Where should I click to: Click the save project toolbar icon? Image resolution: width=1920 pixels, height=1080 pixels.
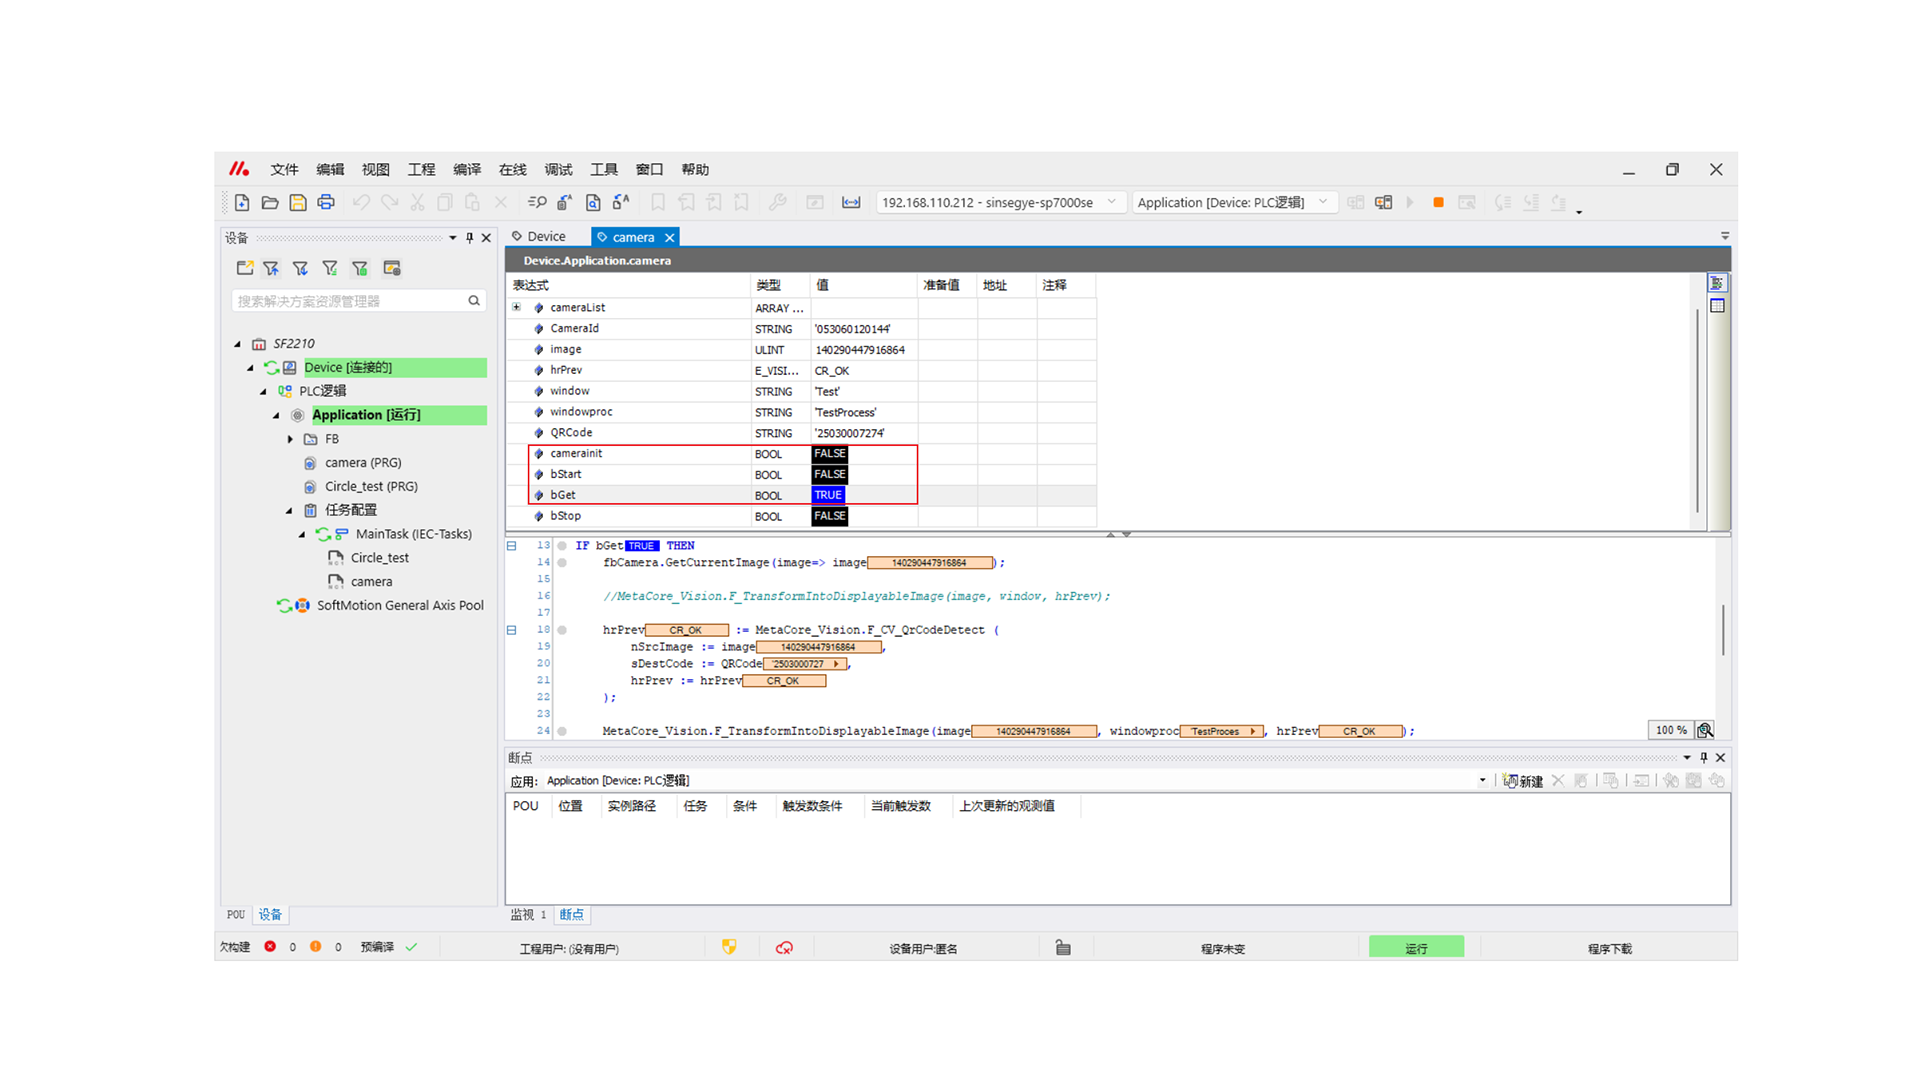point(298,202)
